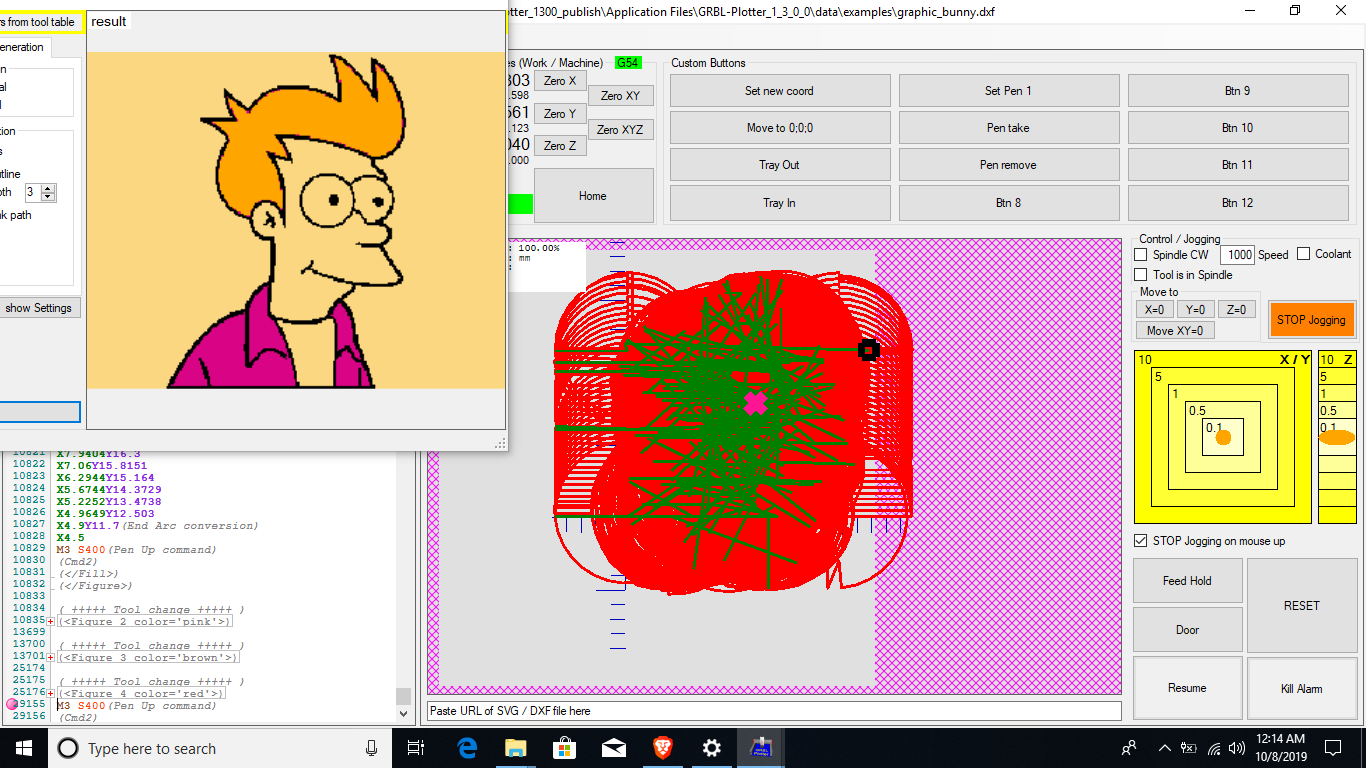Expand the Figure 3 brown code fold
1366x768 pixels.
[50, 658]
